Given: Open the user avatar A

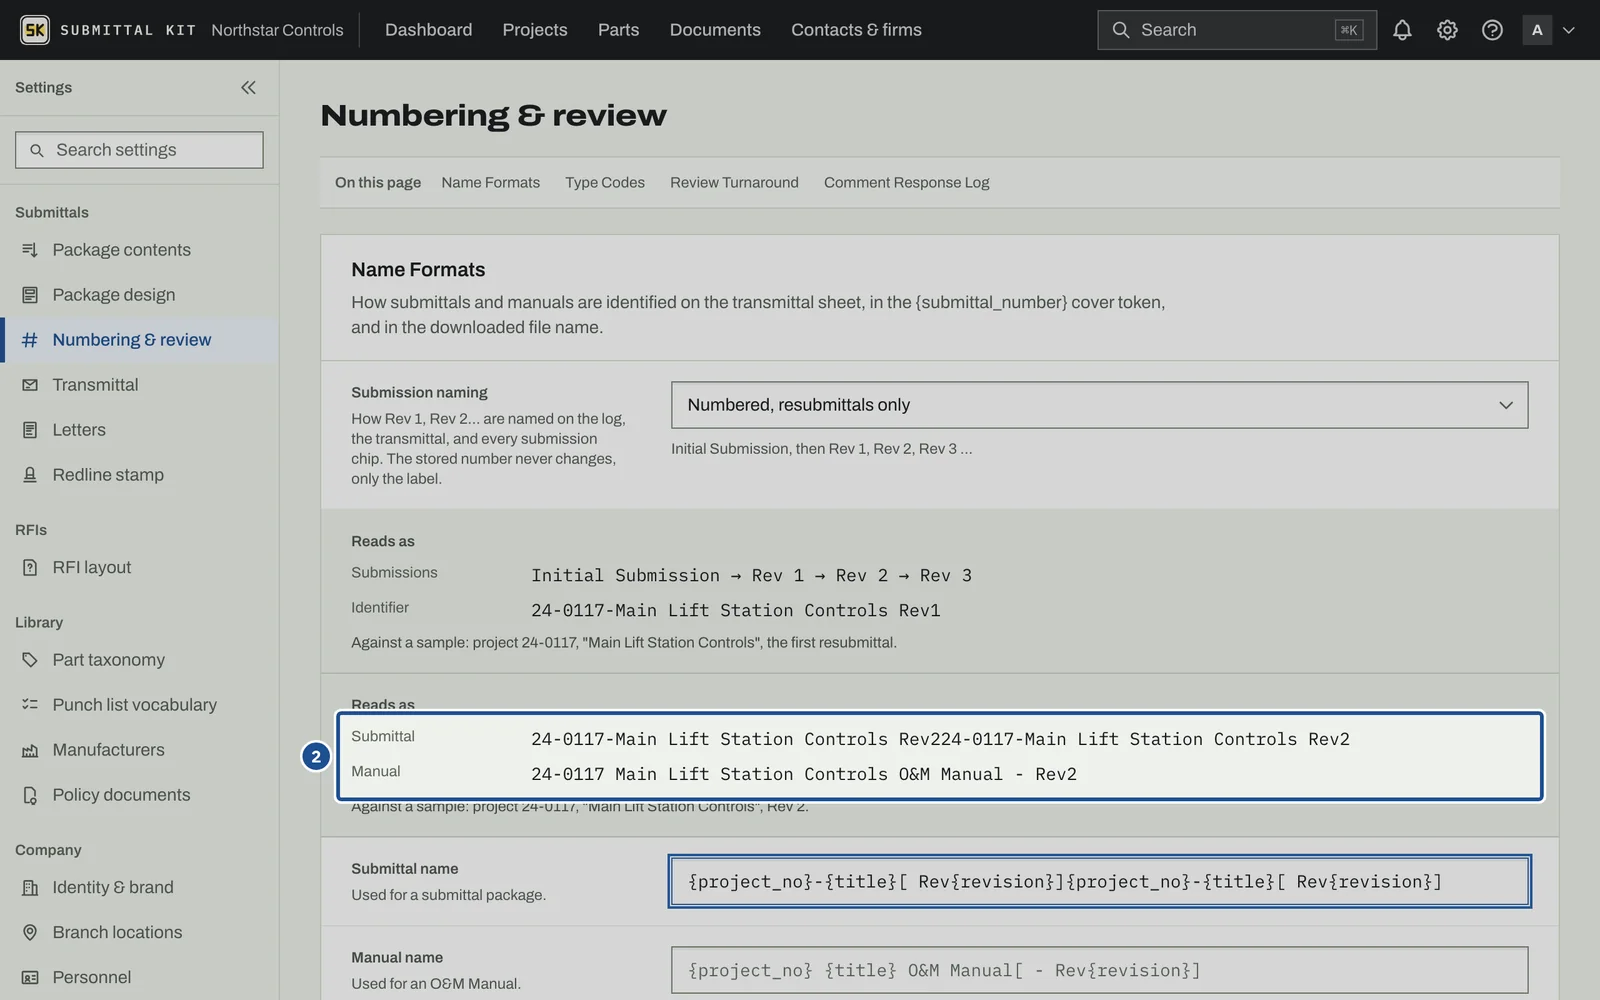Looking at the screenshot, I should click(1537, 30).
